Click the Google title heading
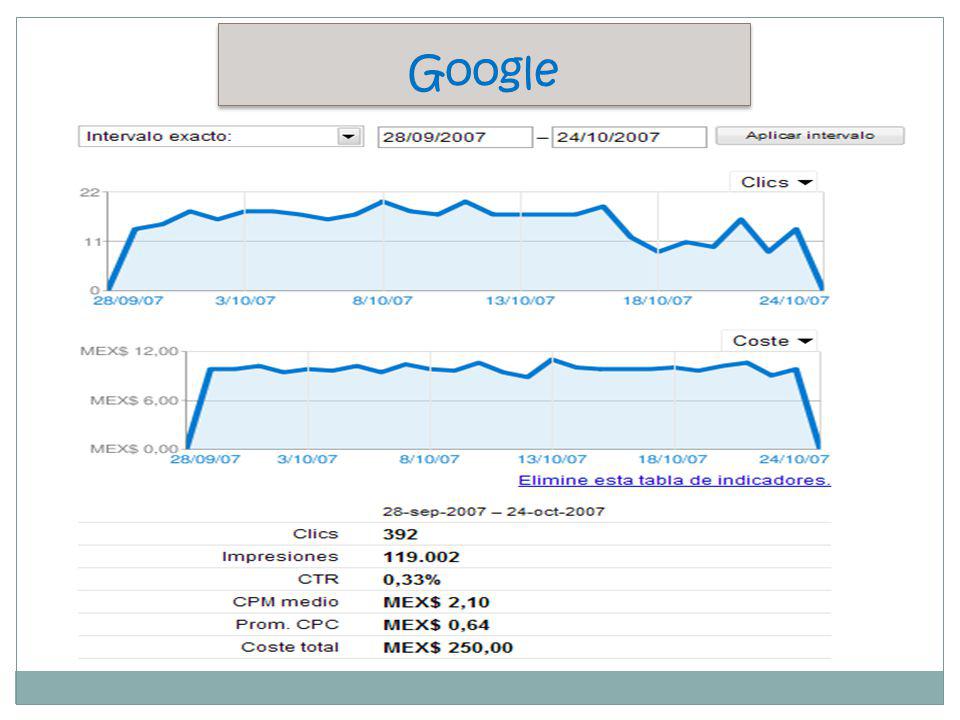The width and height of the screenshot is (960, 720). pyautogui.click(x=484, y=72)
